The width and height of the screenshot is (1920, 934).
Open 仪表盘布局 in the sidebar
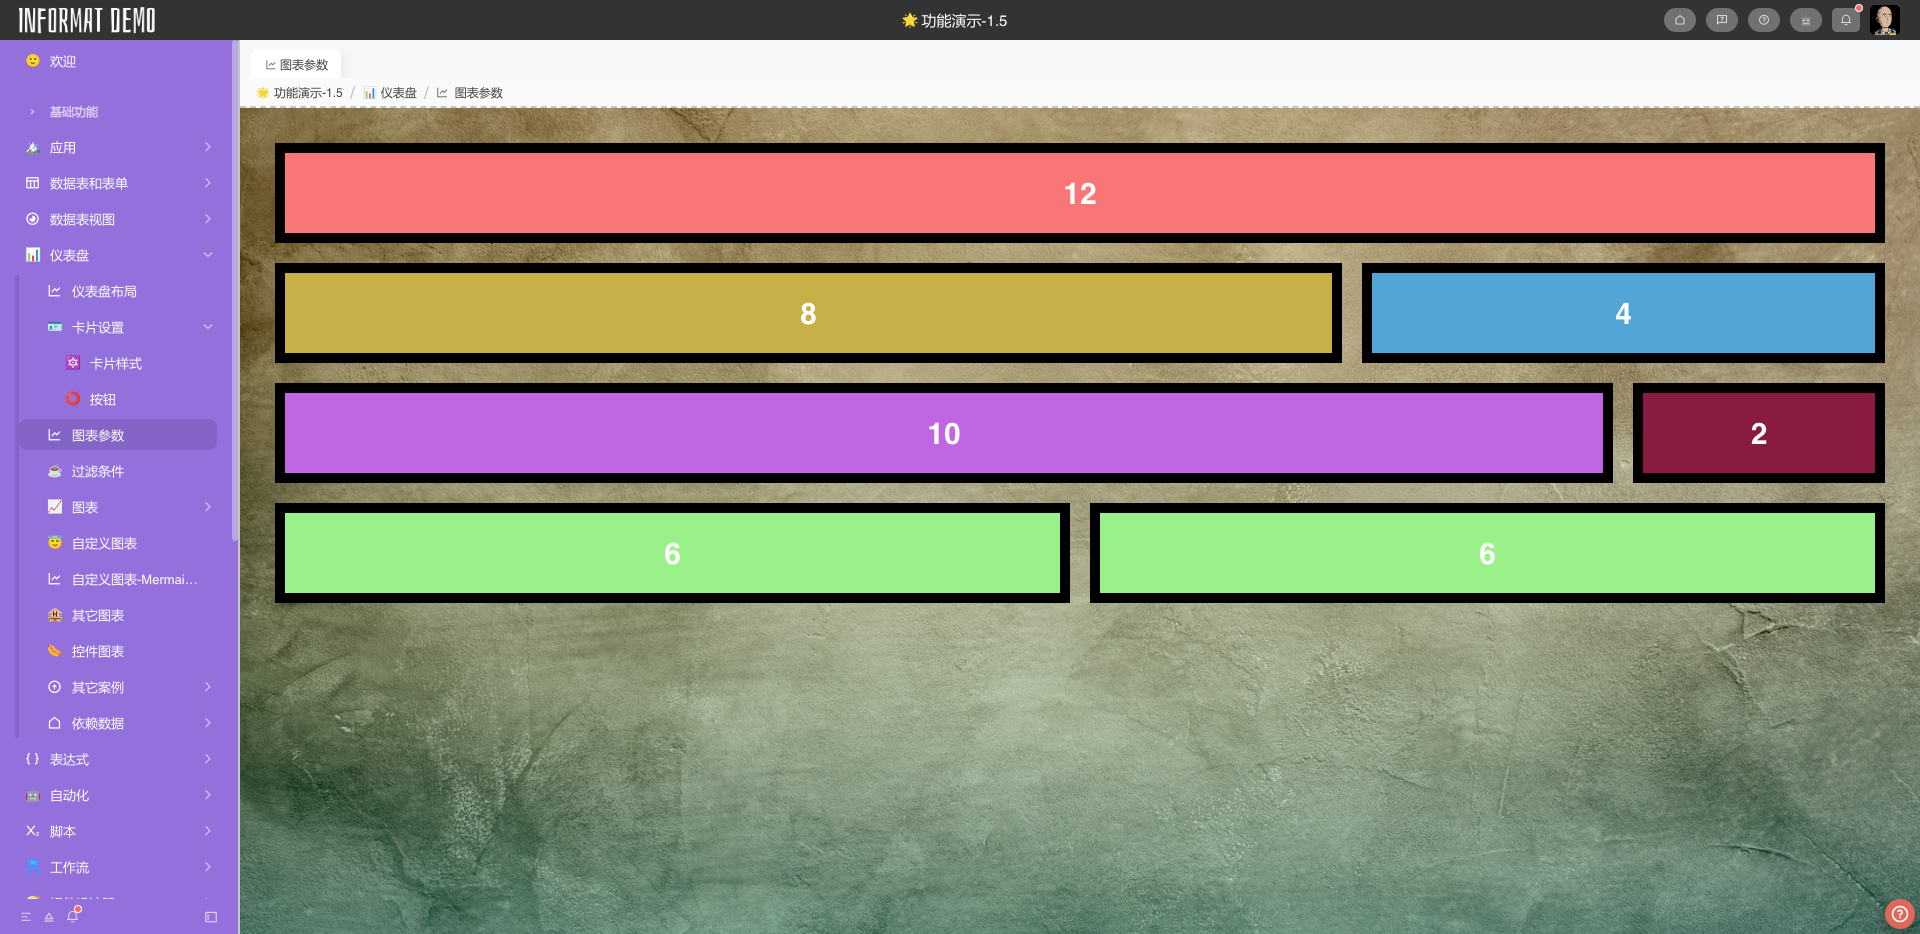click(x=104, y=291)
